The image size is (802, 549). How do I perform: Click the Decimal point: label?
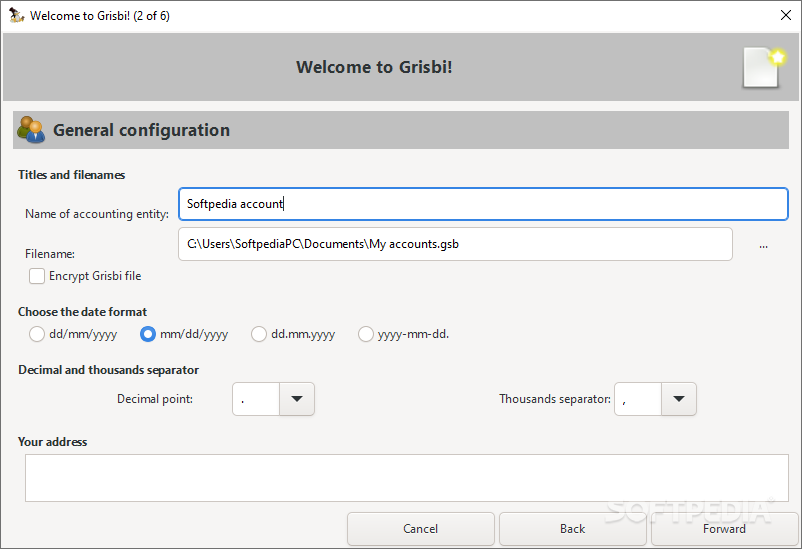(155, 399)
